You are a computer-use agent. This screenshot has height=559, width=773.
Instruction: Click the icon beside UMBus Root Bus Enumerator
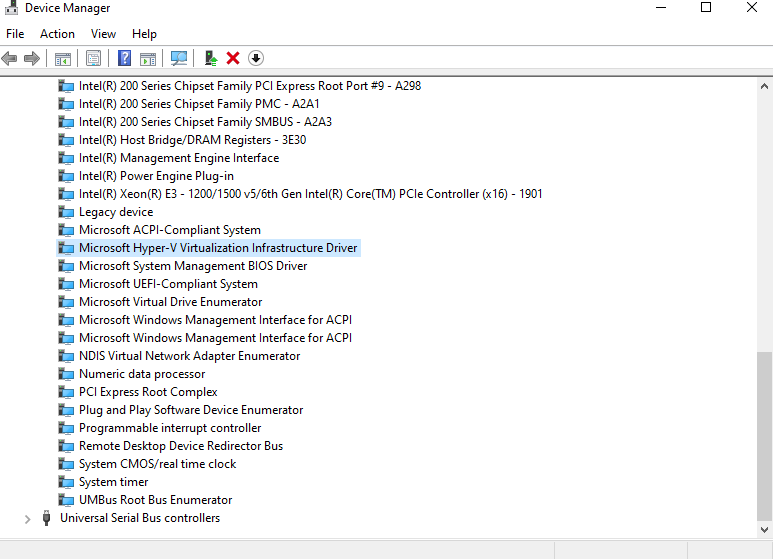(x=66, y=500)
